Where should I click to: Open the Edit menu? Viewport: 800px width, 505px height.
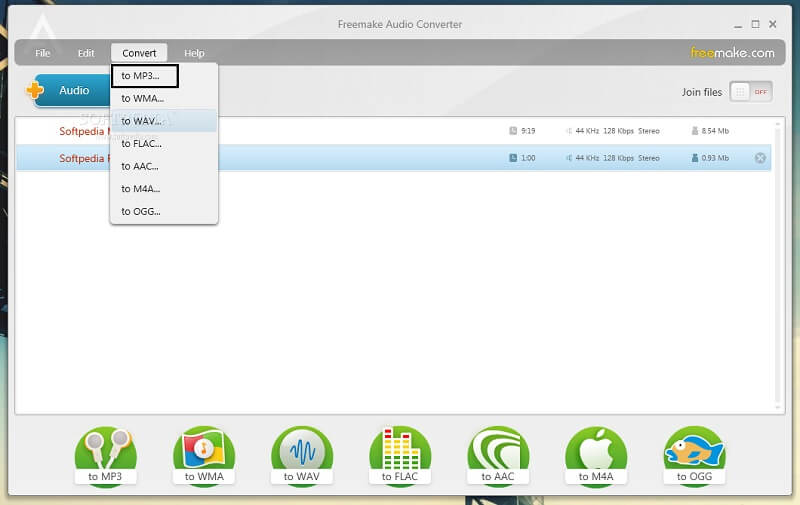point(86,53)
